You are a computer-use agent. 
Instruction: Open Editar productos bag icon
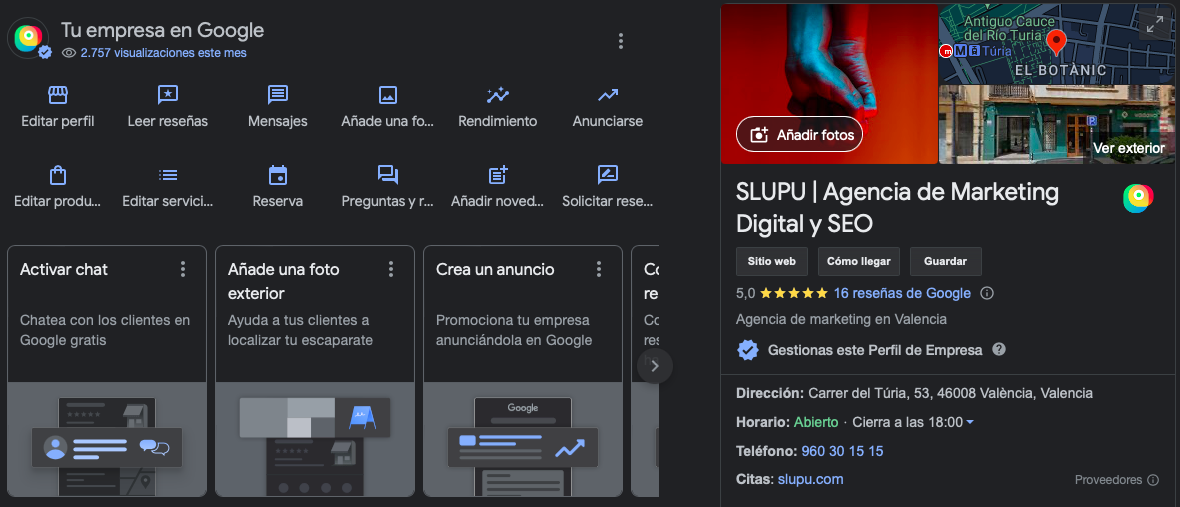(58, 175)
